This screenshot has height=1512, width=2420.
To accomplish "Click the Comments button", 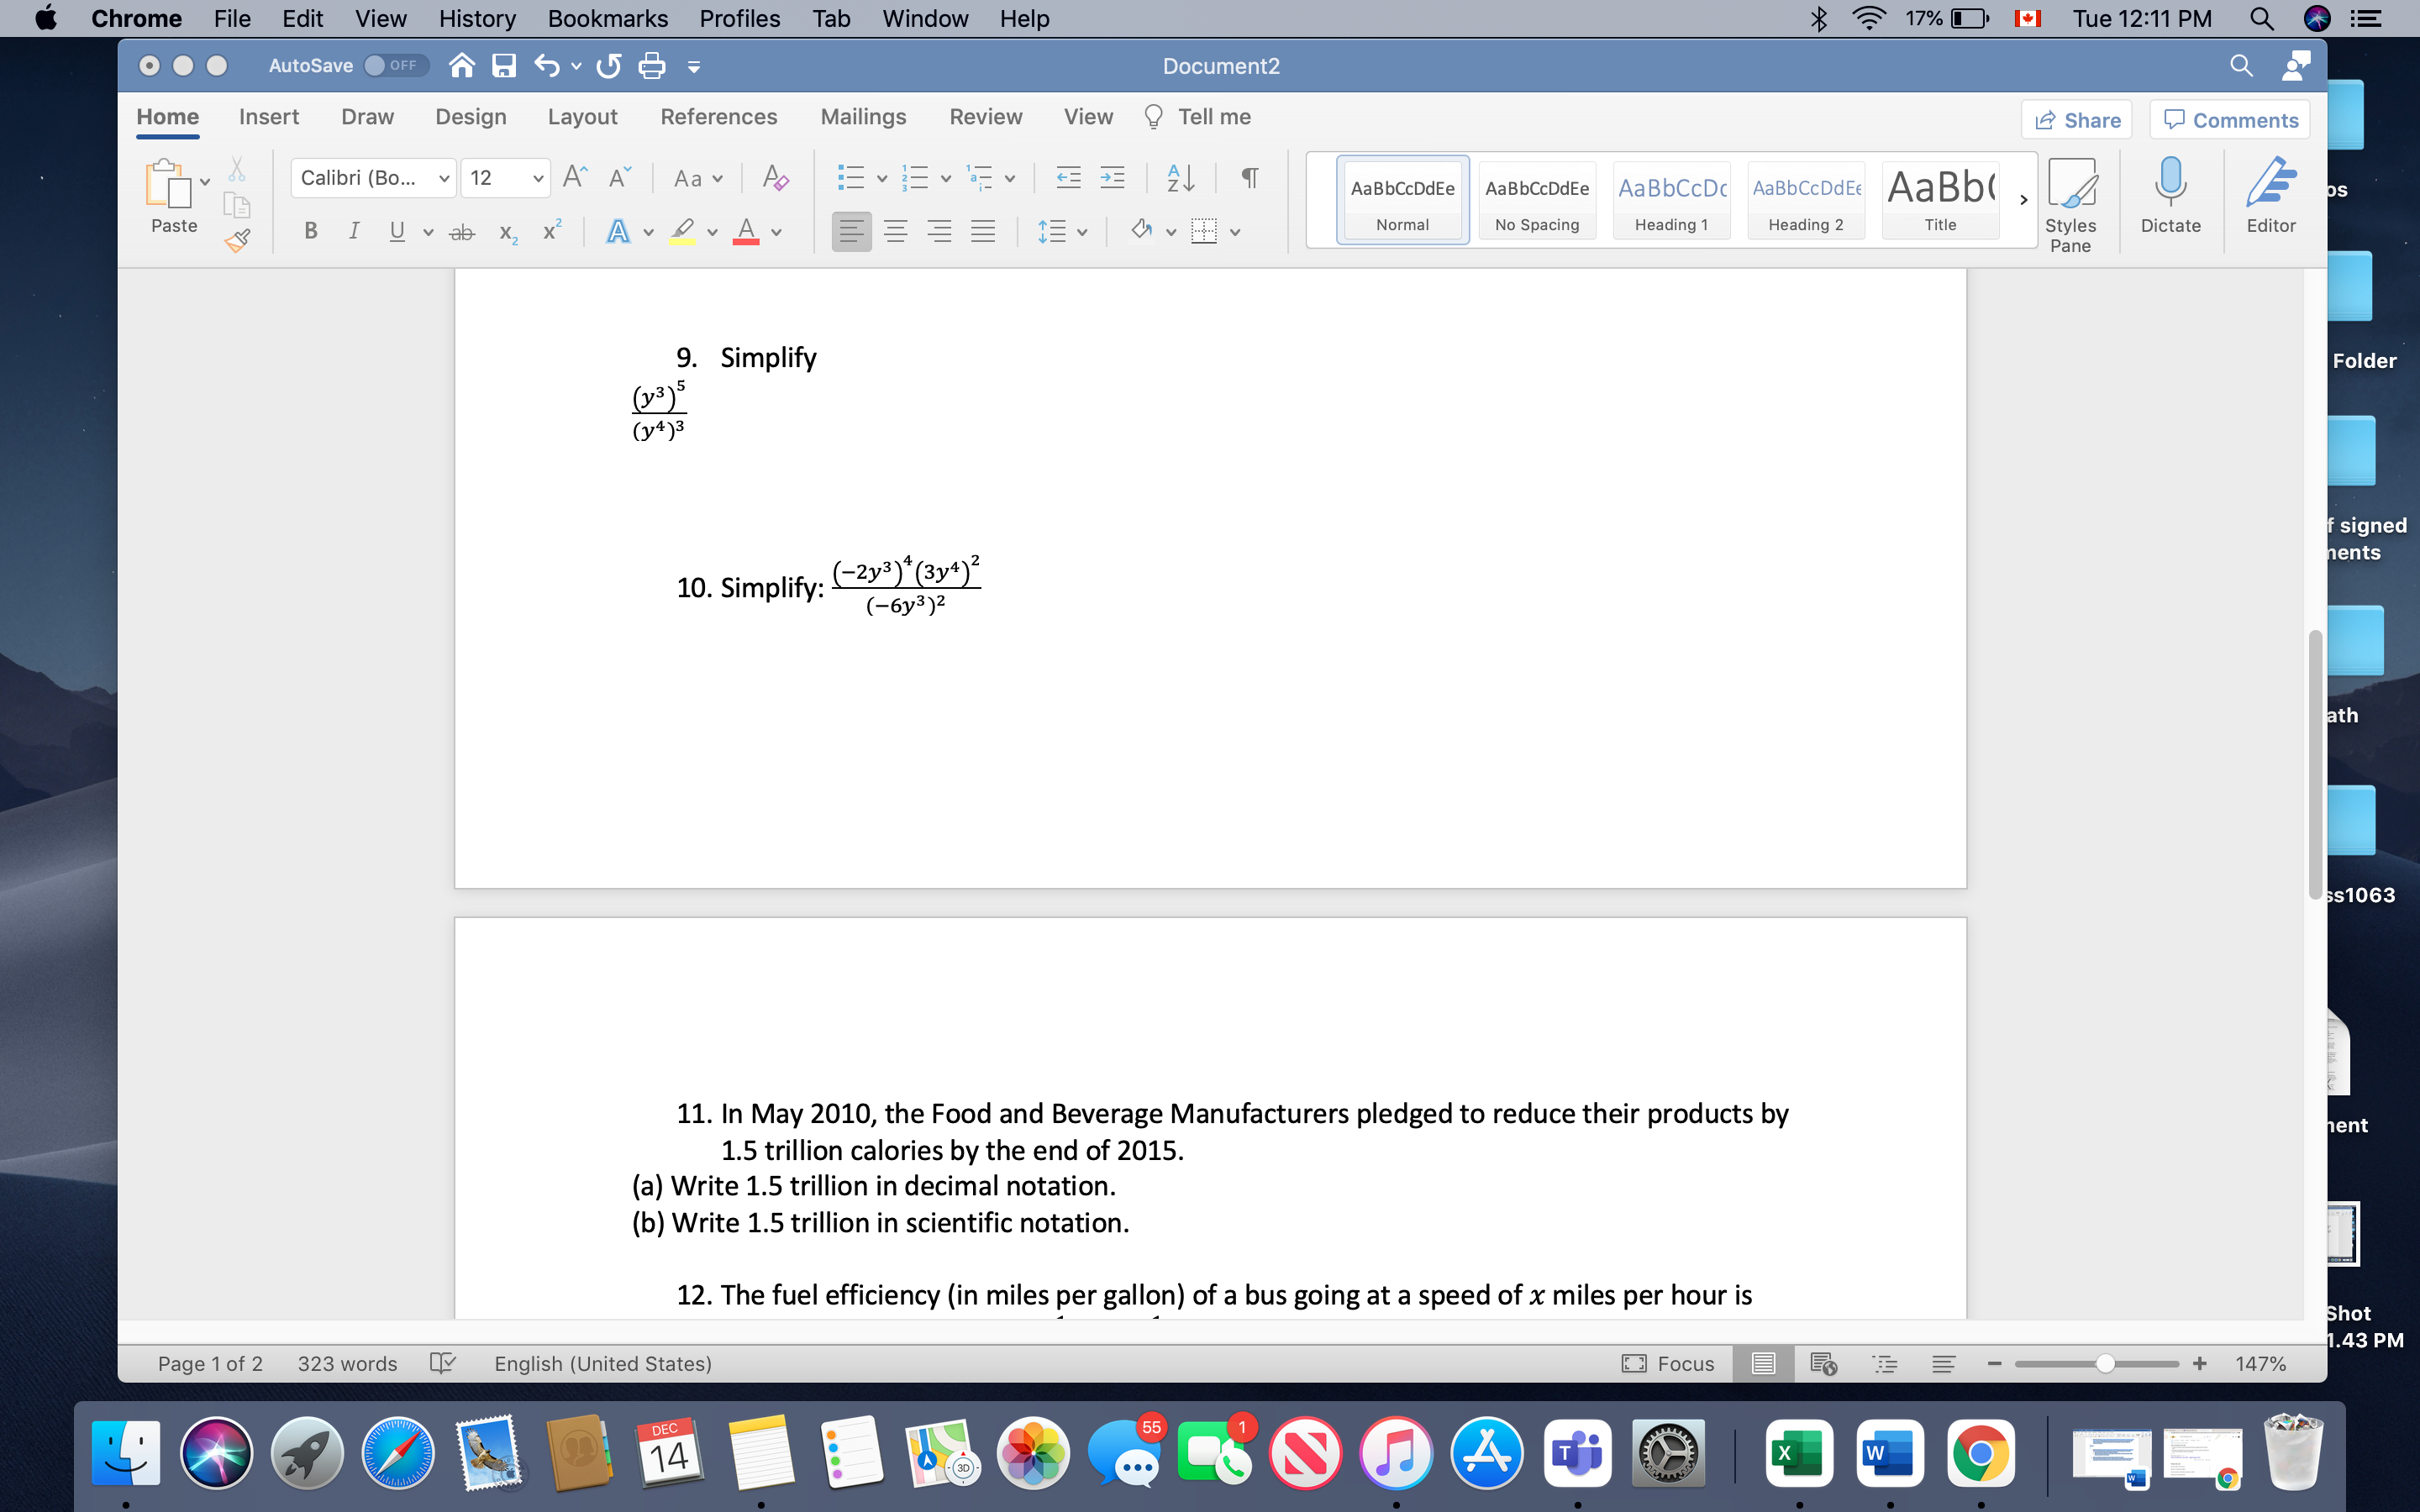I will coord(2230,120).
